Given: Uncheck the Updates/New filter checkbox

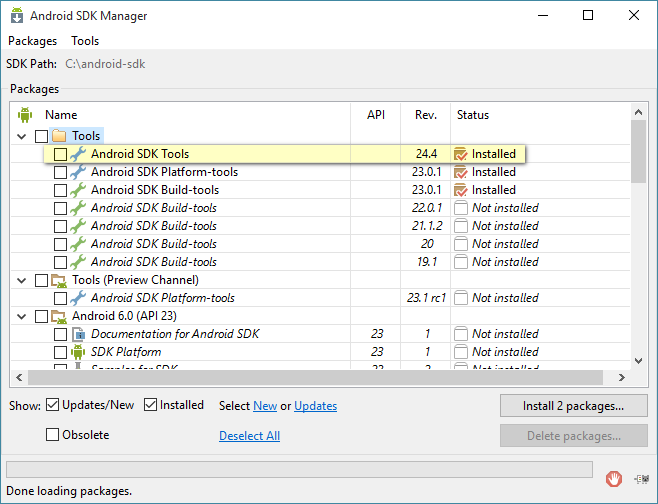Looking at the screenshot, I should [x=52, y=405].
